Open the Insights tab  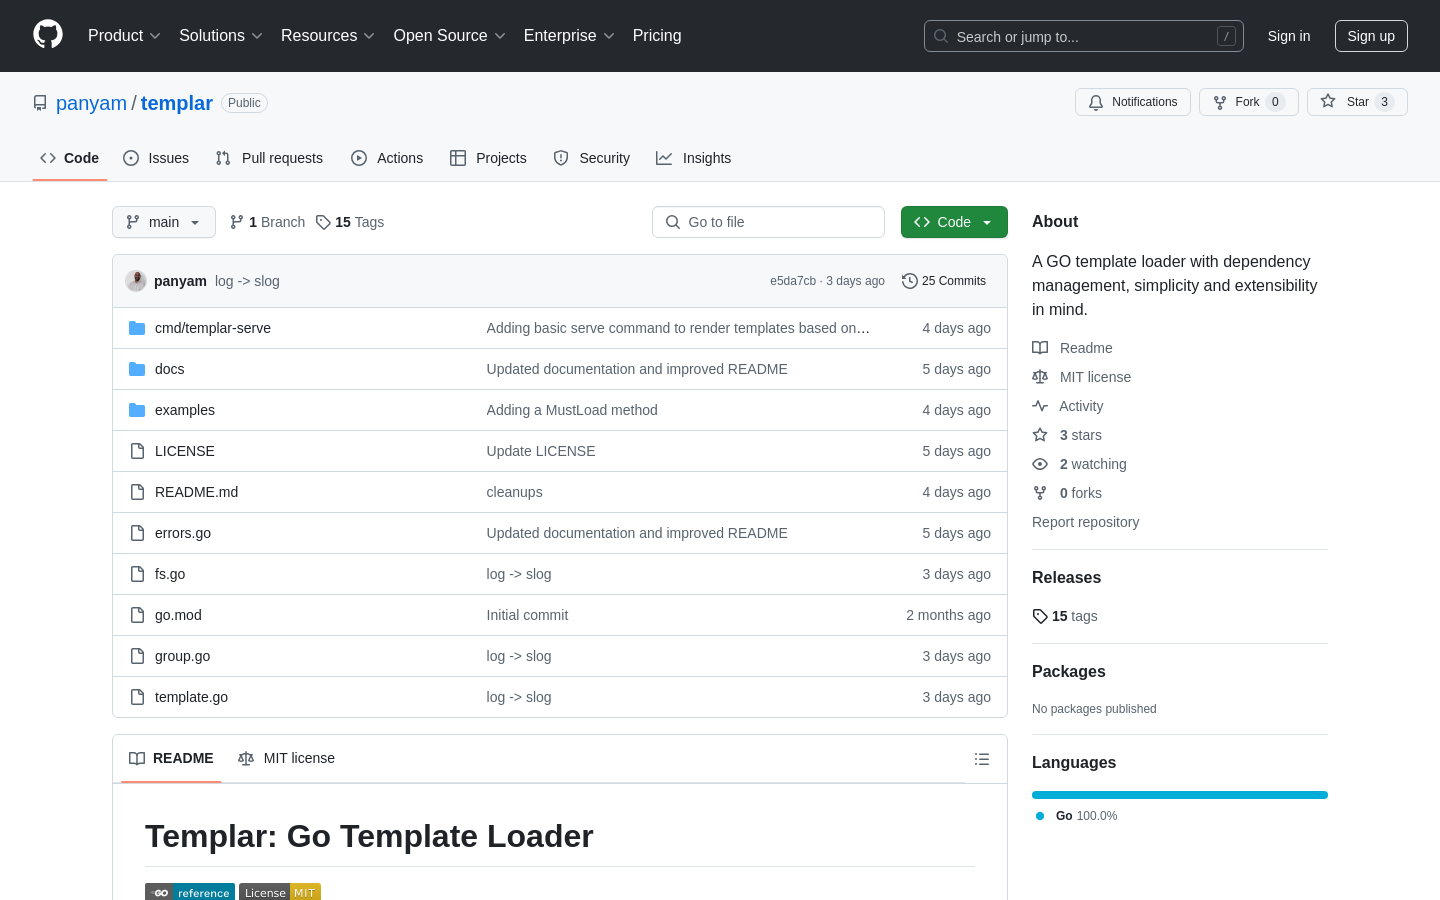(694, 158)
